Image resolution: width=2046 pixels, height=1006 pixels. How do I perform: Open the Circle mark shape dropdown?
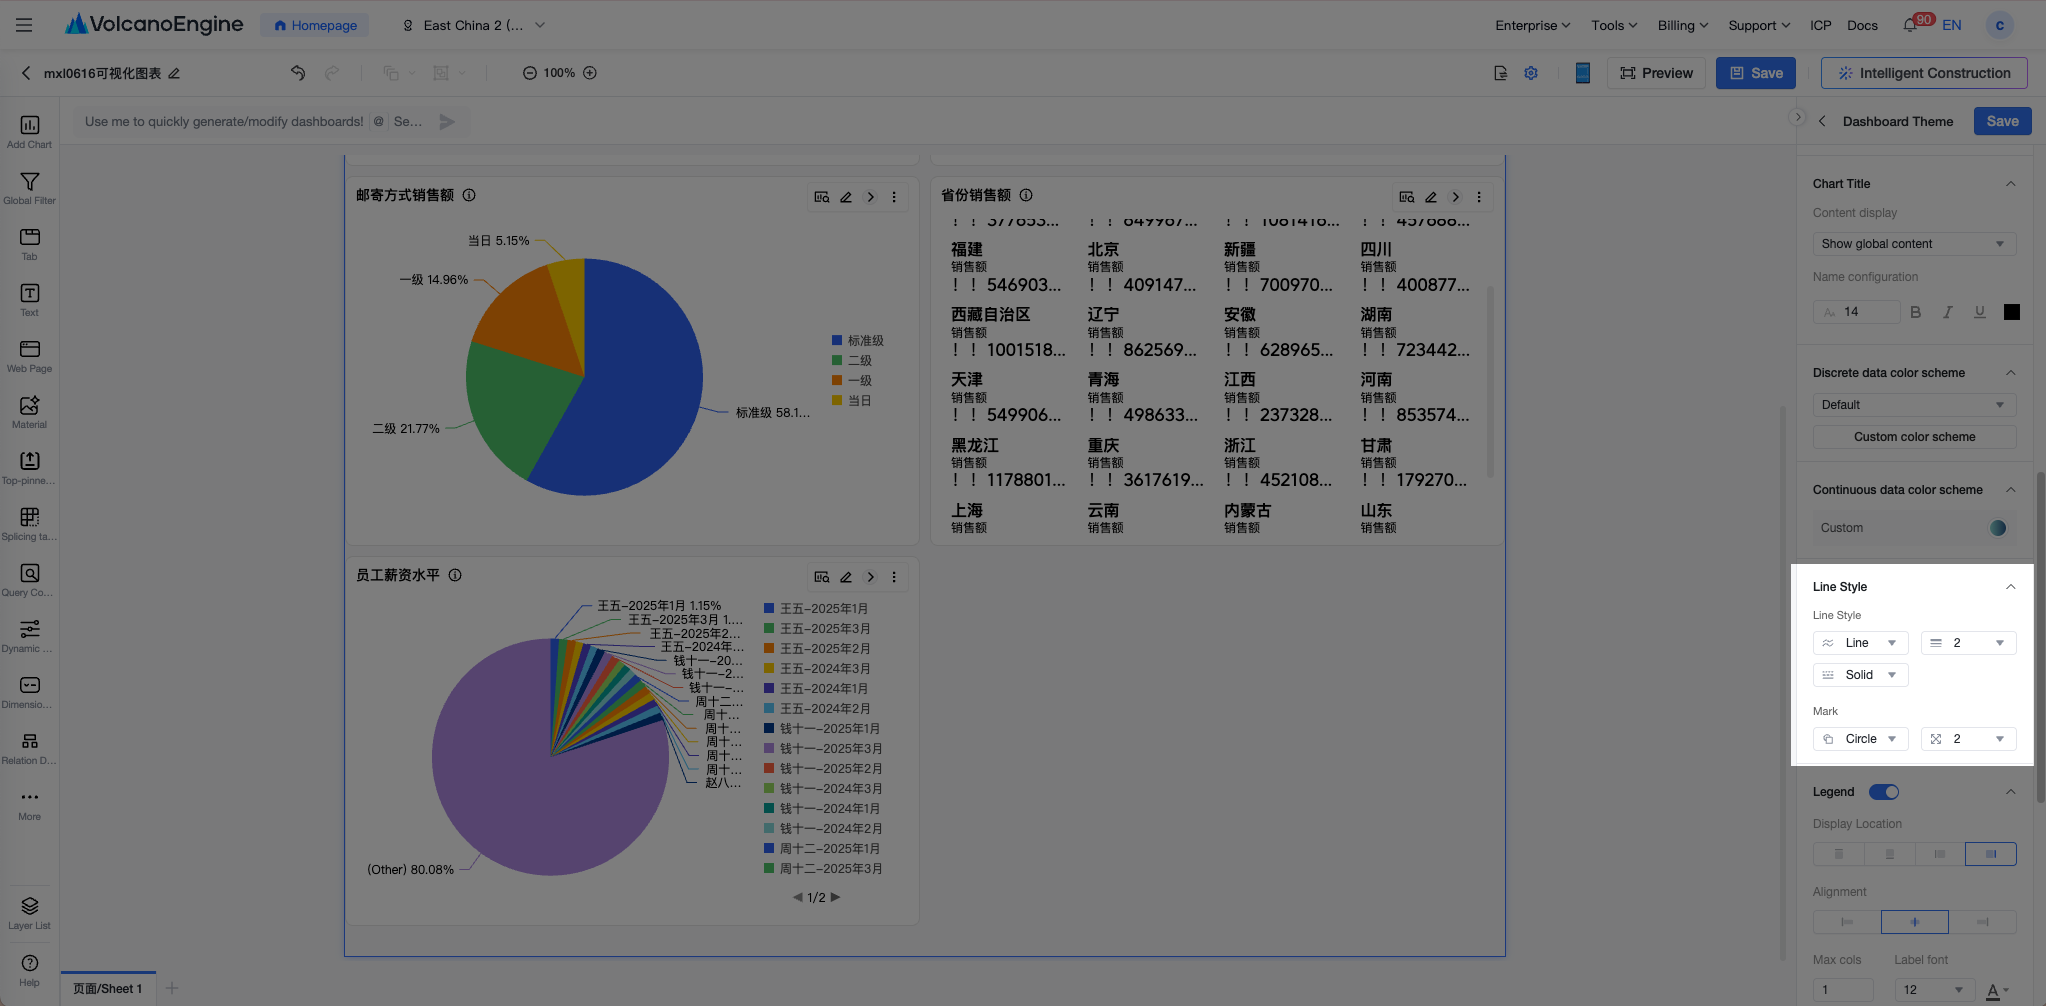1860,739
